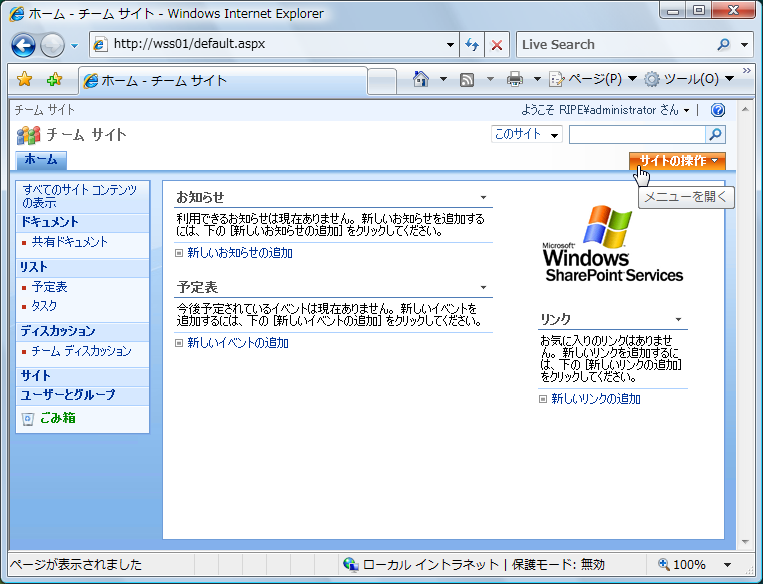Image resolution: width=763 pixels, height=584 pixels.
Task: Stop loading with the red X icon
Action: click(x=497, y=45)
